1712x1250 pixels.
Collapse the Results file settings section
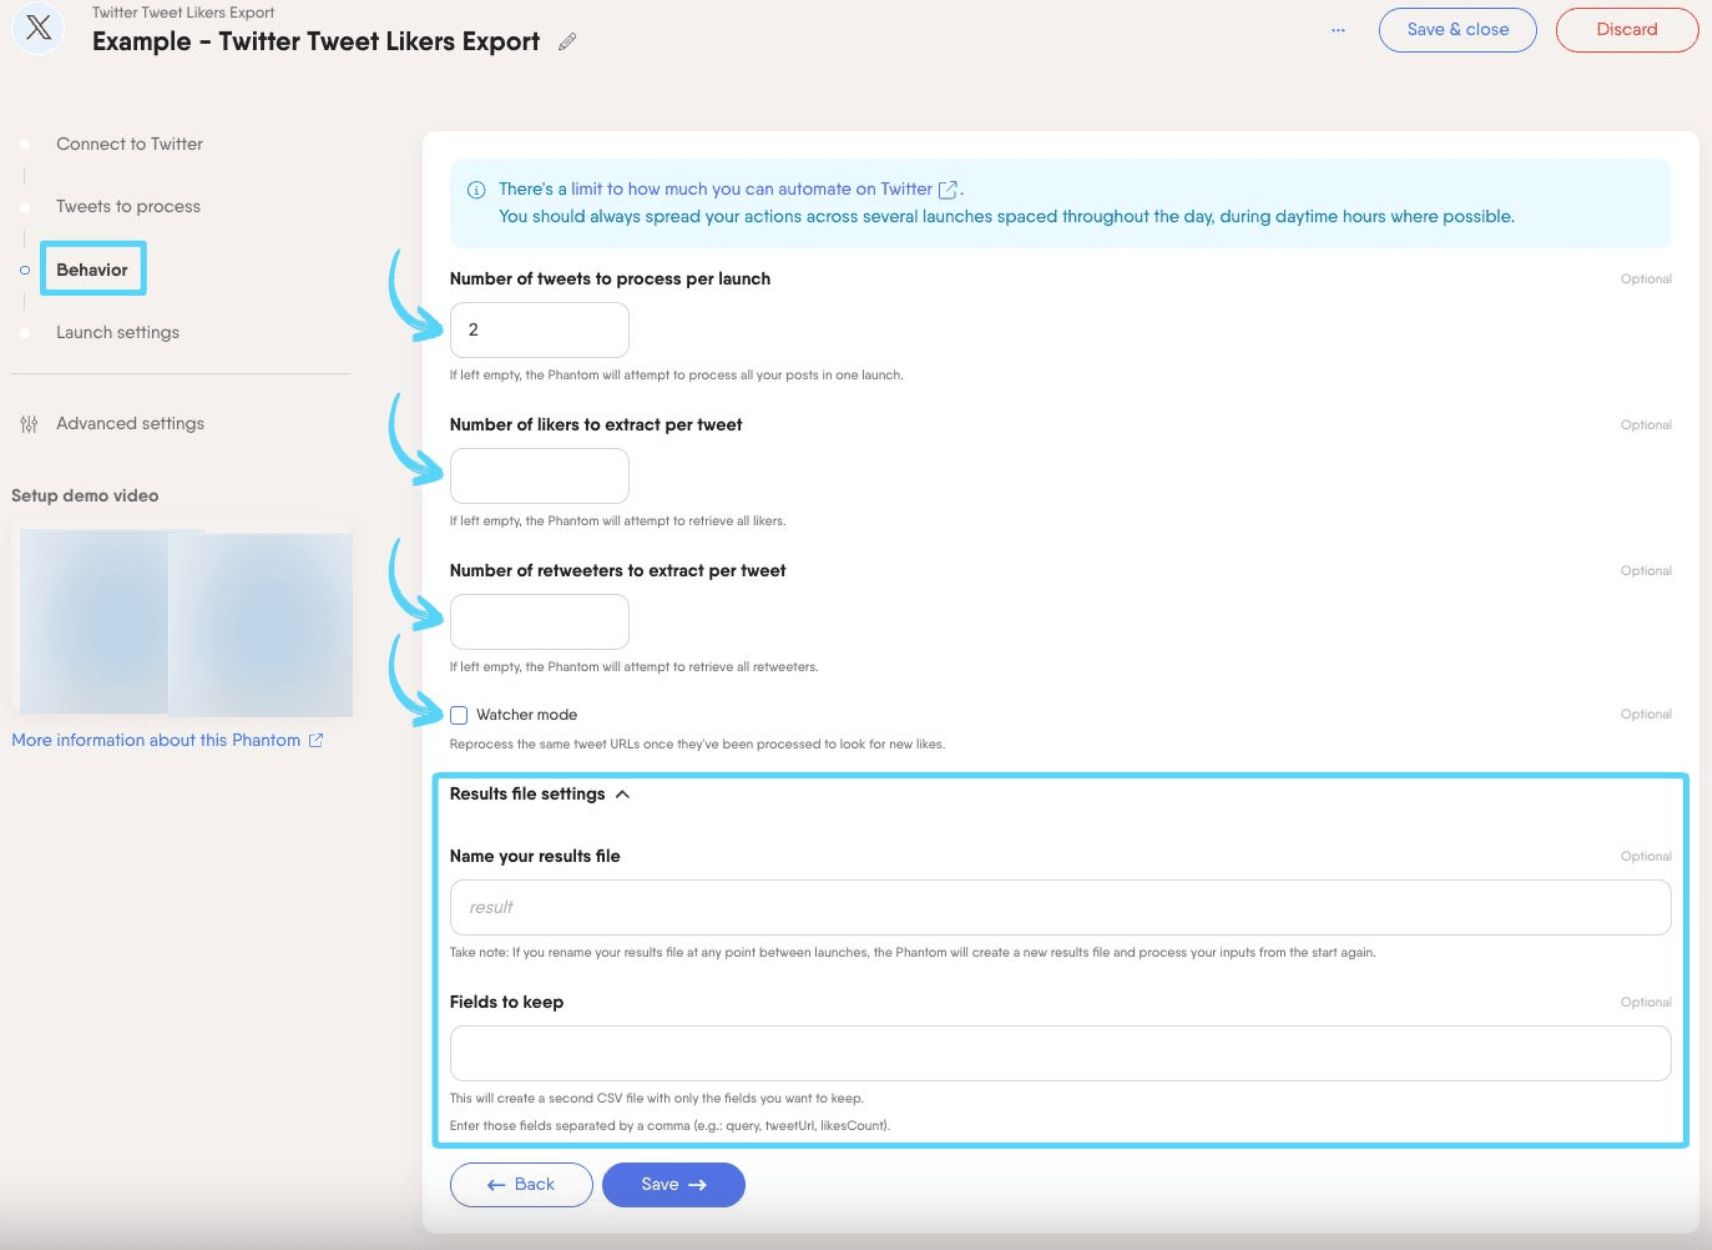coord(622,794)
